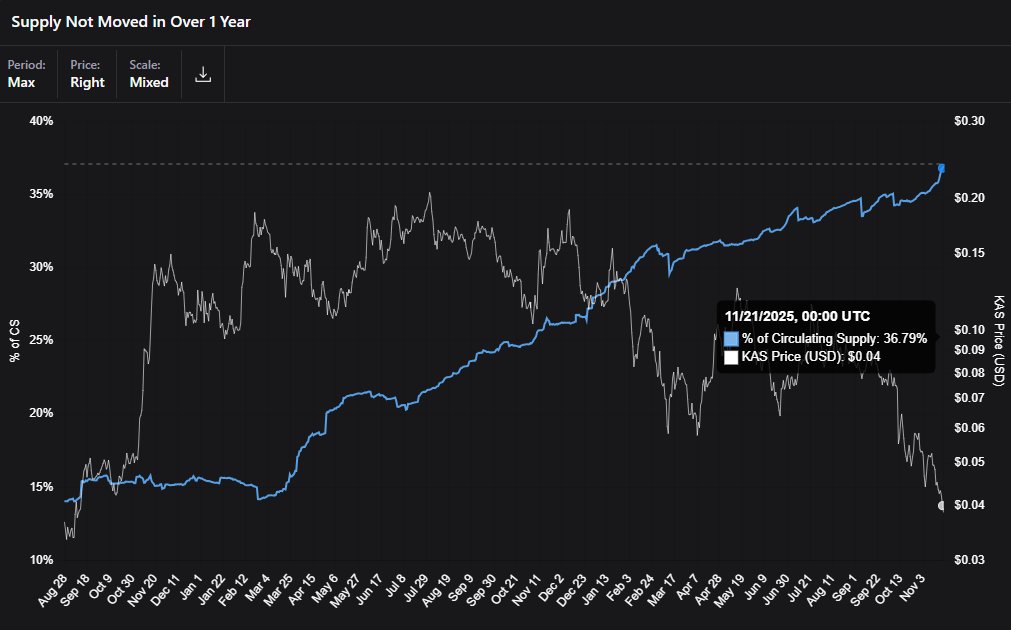Open the Scale Mixed selector
Viewport: 1011px width, 630px height.
click(149, 74)
